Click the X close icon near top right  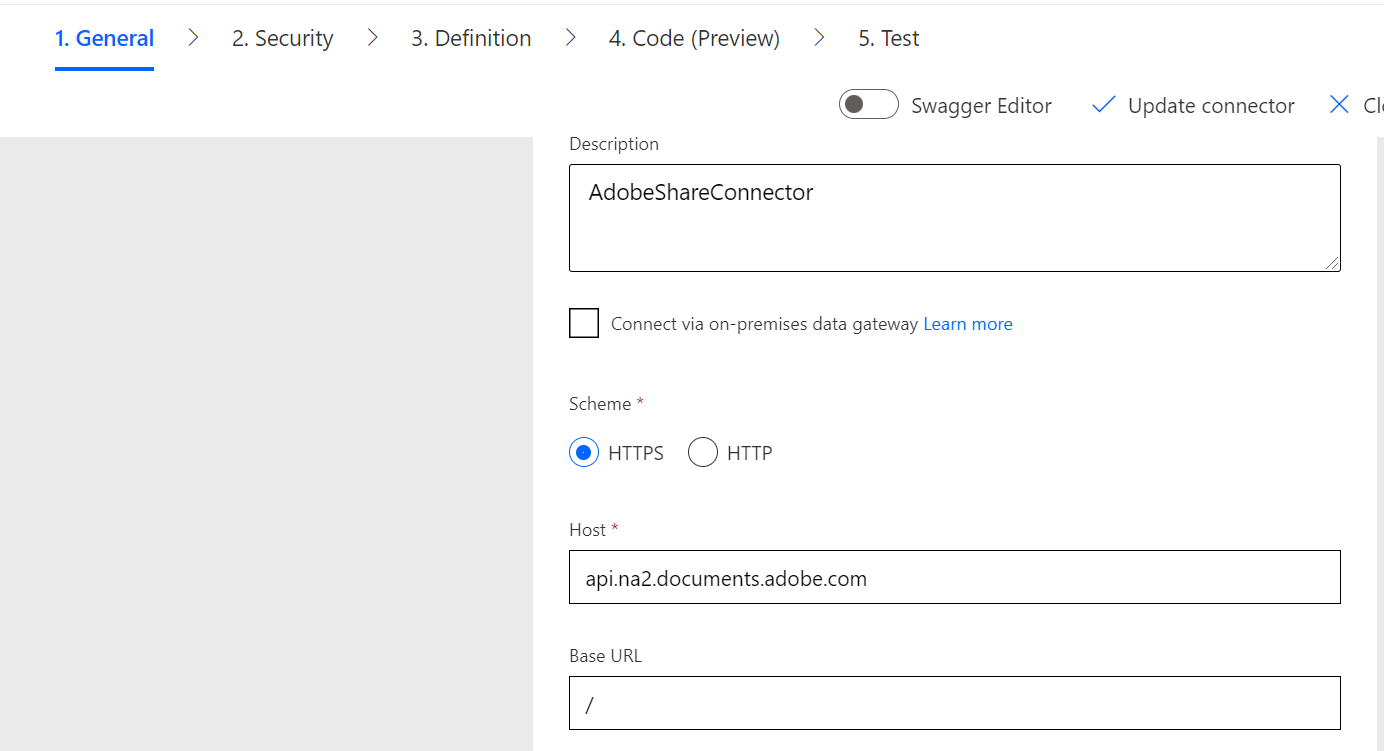[x=1340, y=104]
